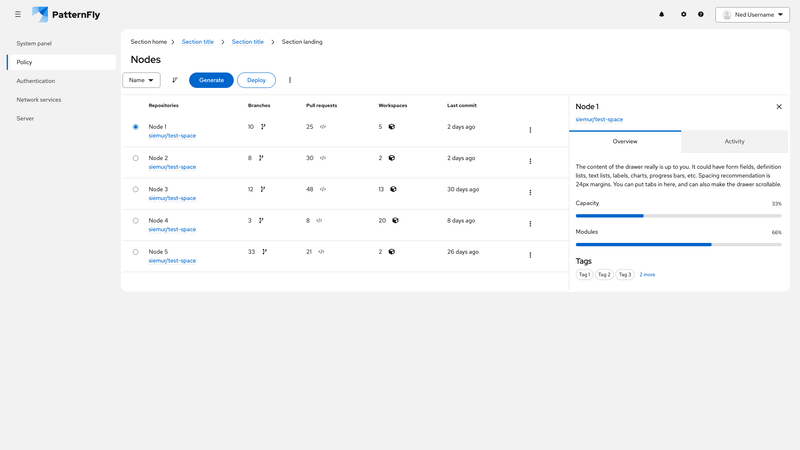The height and width of the screenshot is (450, 800).
Task: Close the Node 1 drawer panel
Action: pyautogui.click(x=779, y=107)
